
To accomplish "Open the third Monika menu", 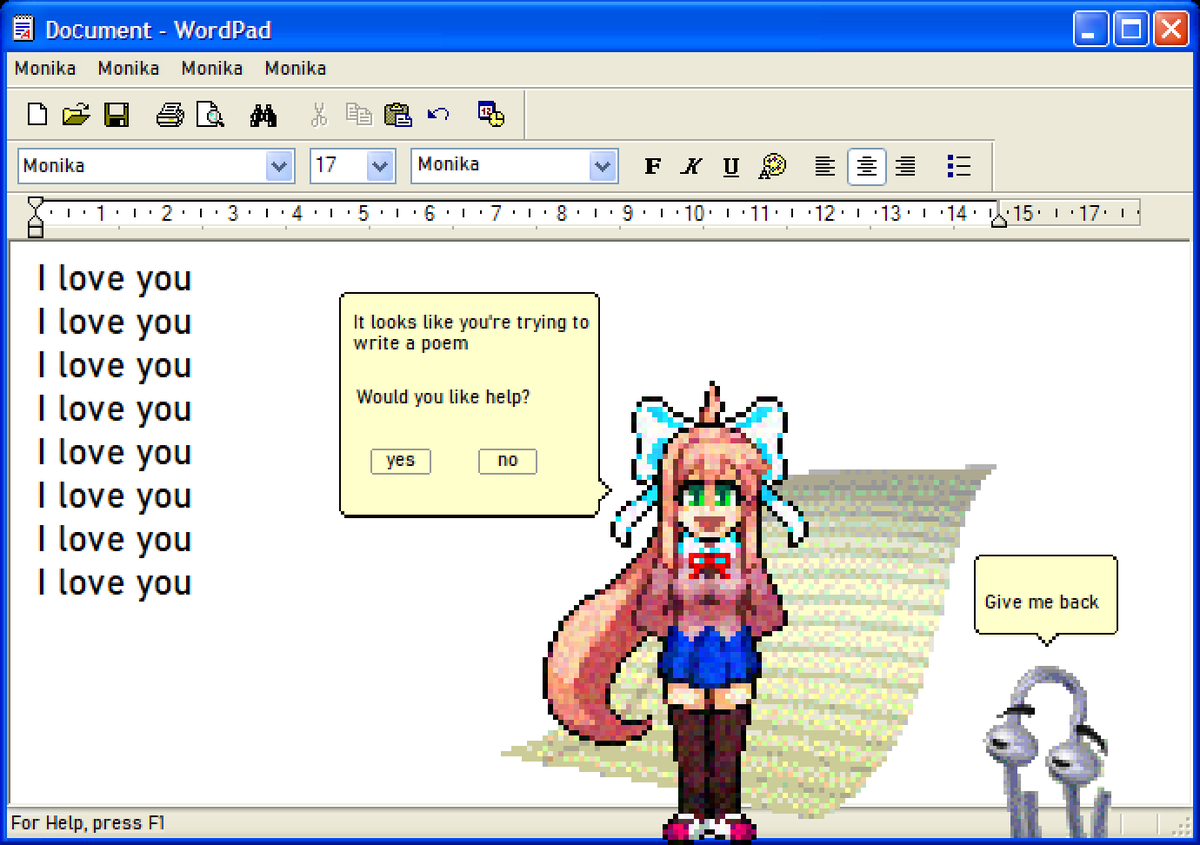I will tap(212, 68).
